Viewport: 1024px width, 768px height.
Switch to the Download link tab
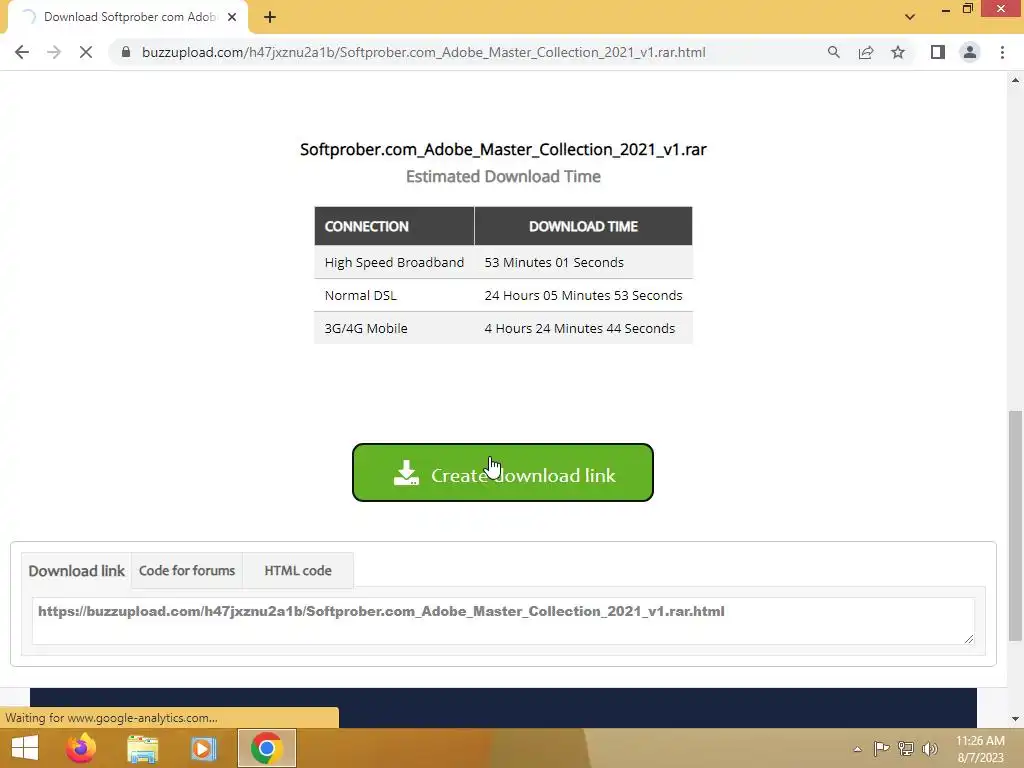pos(76,571)
